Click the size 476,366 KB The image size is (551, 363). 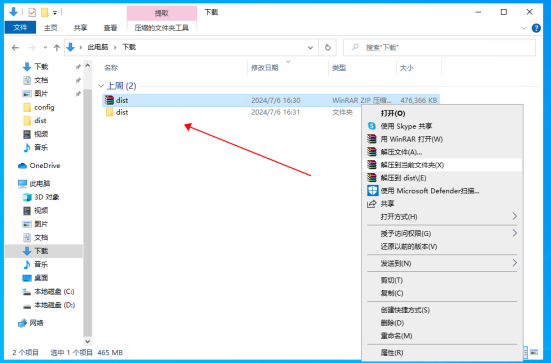419,100
